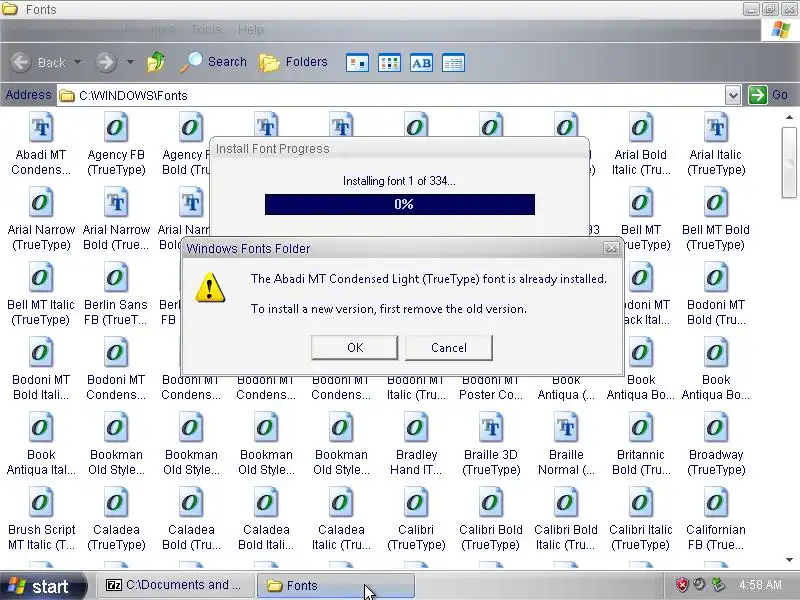Select Berlin Sans FB font
This screenshot has height=600, width=800.
pos(116,294)
